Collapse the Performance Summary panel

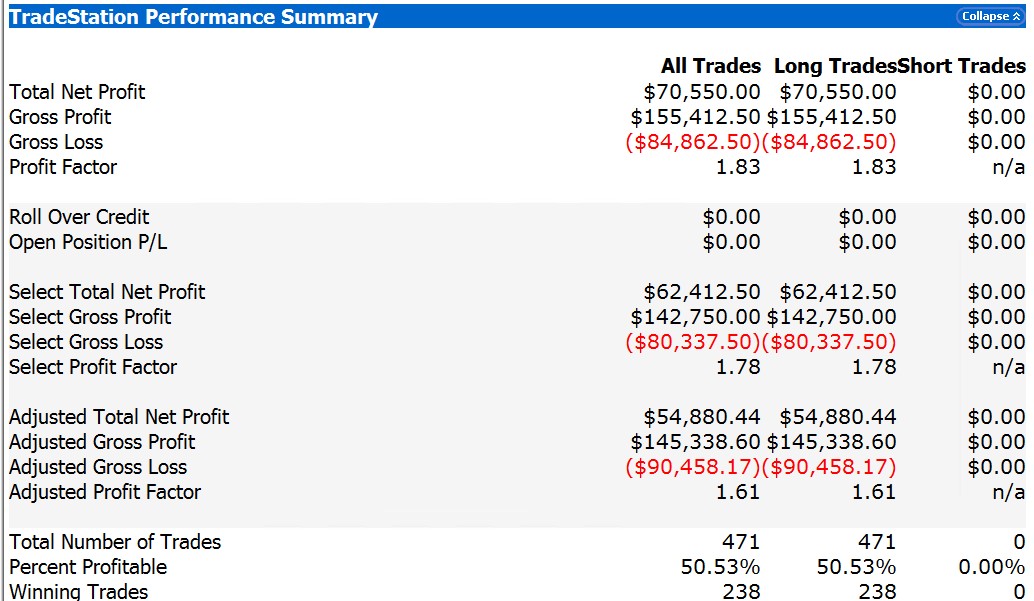pyautogui.click(x=990, y=16)
